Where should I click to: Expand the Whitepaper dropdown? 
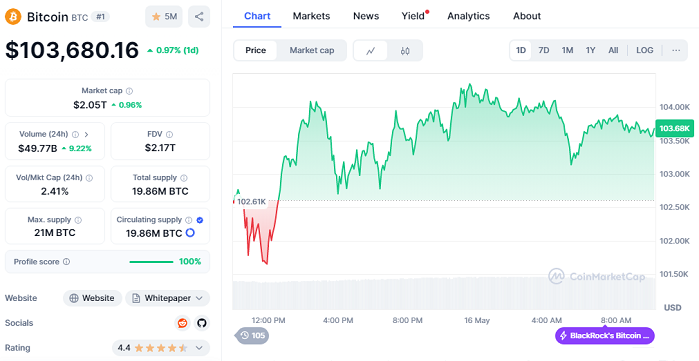click(x=168, y=298)
